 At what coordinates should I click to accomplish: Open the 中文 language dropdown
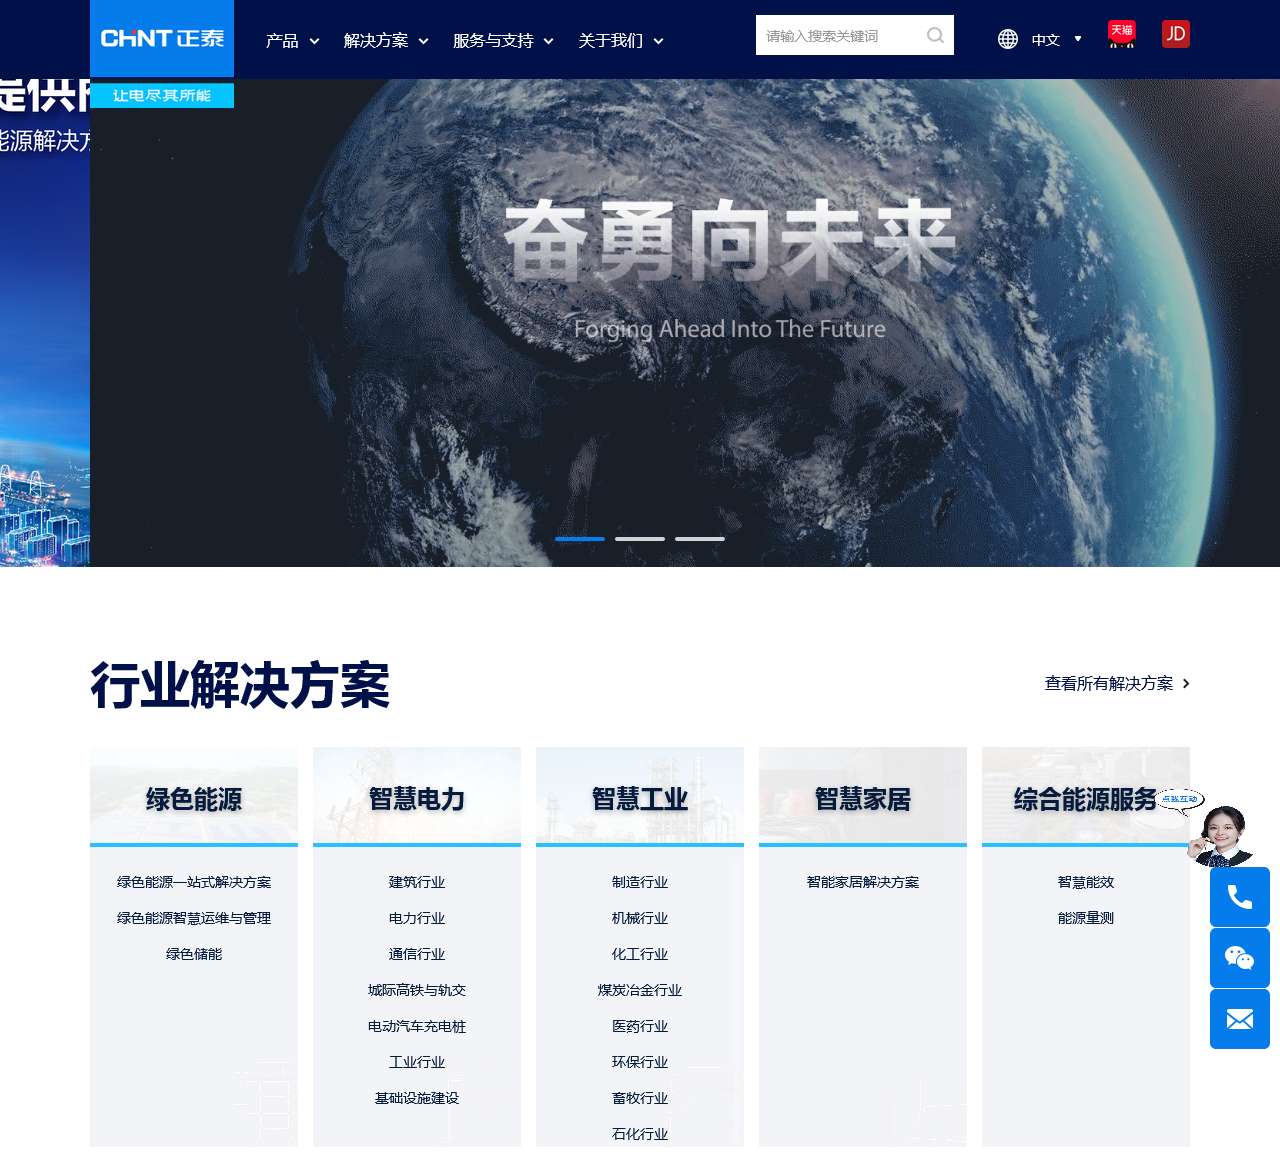pos(1057,39)
